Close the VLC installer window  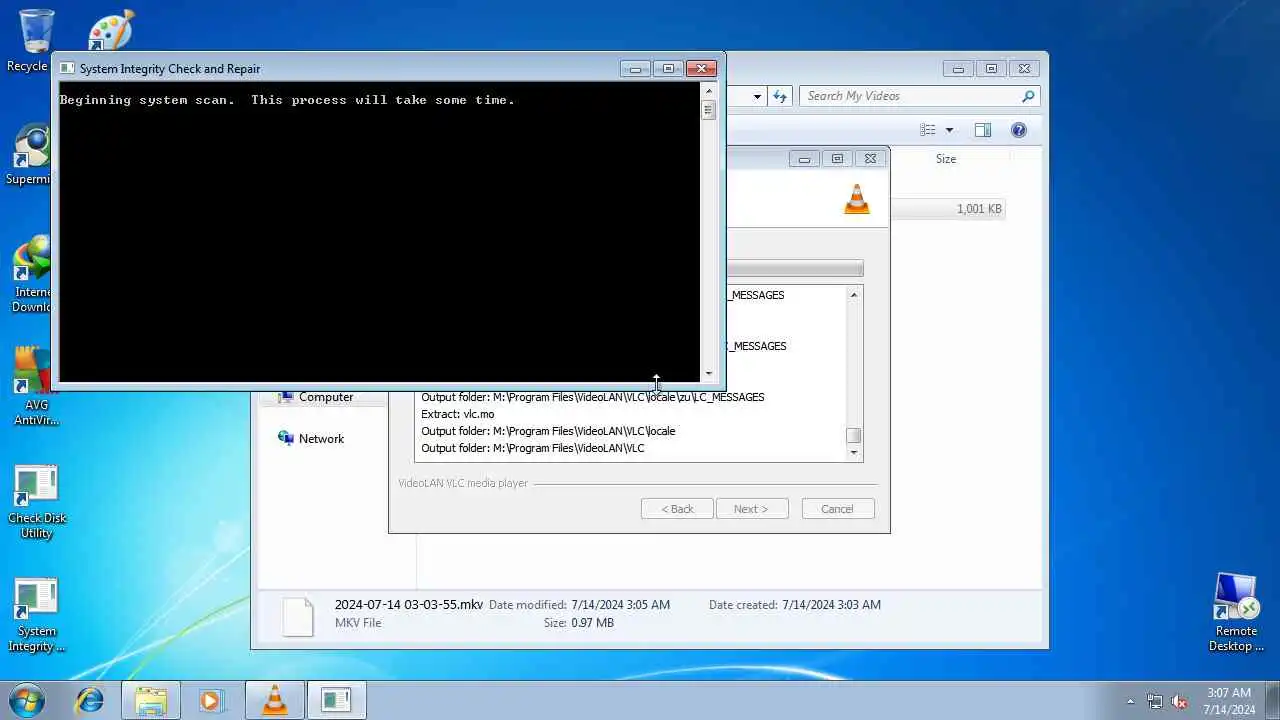click(x=870, y=159)
